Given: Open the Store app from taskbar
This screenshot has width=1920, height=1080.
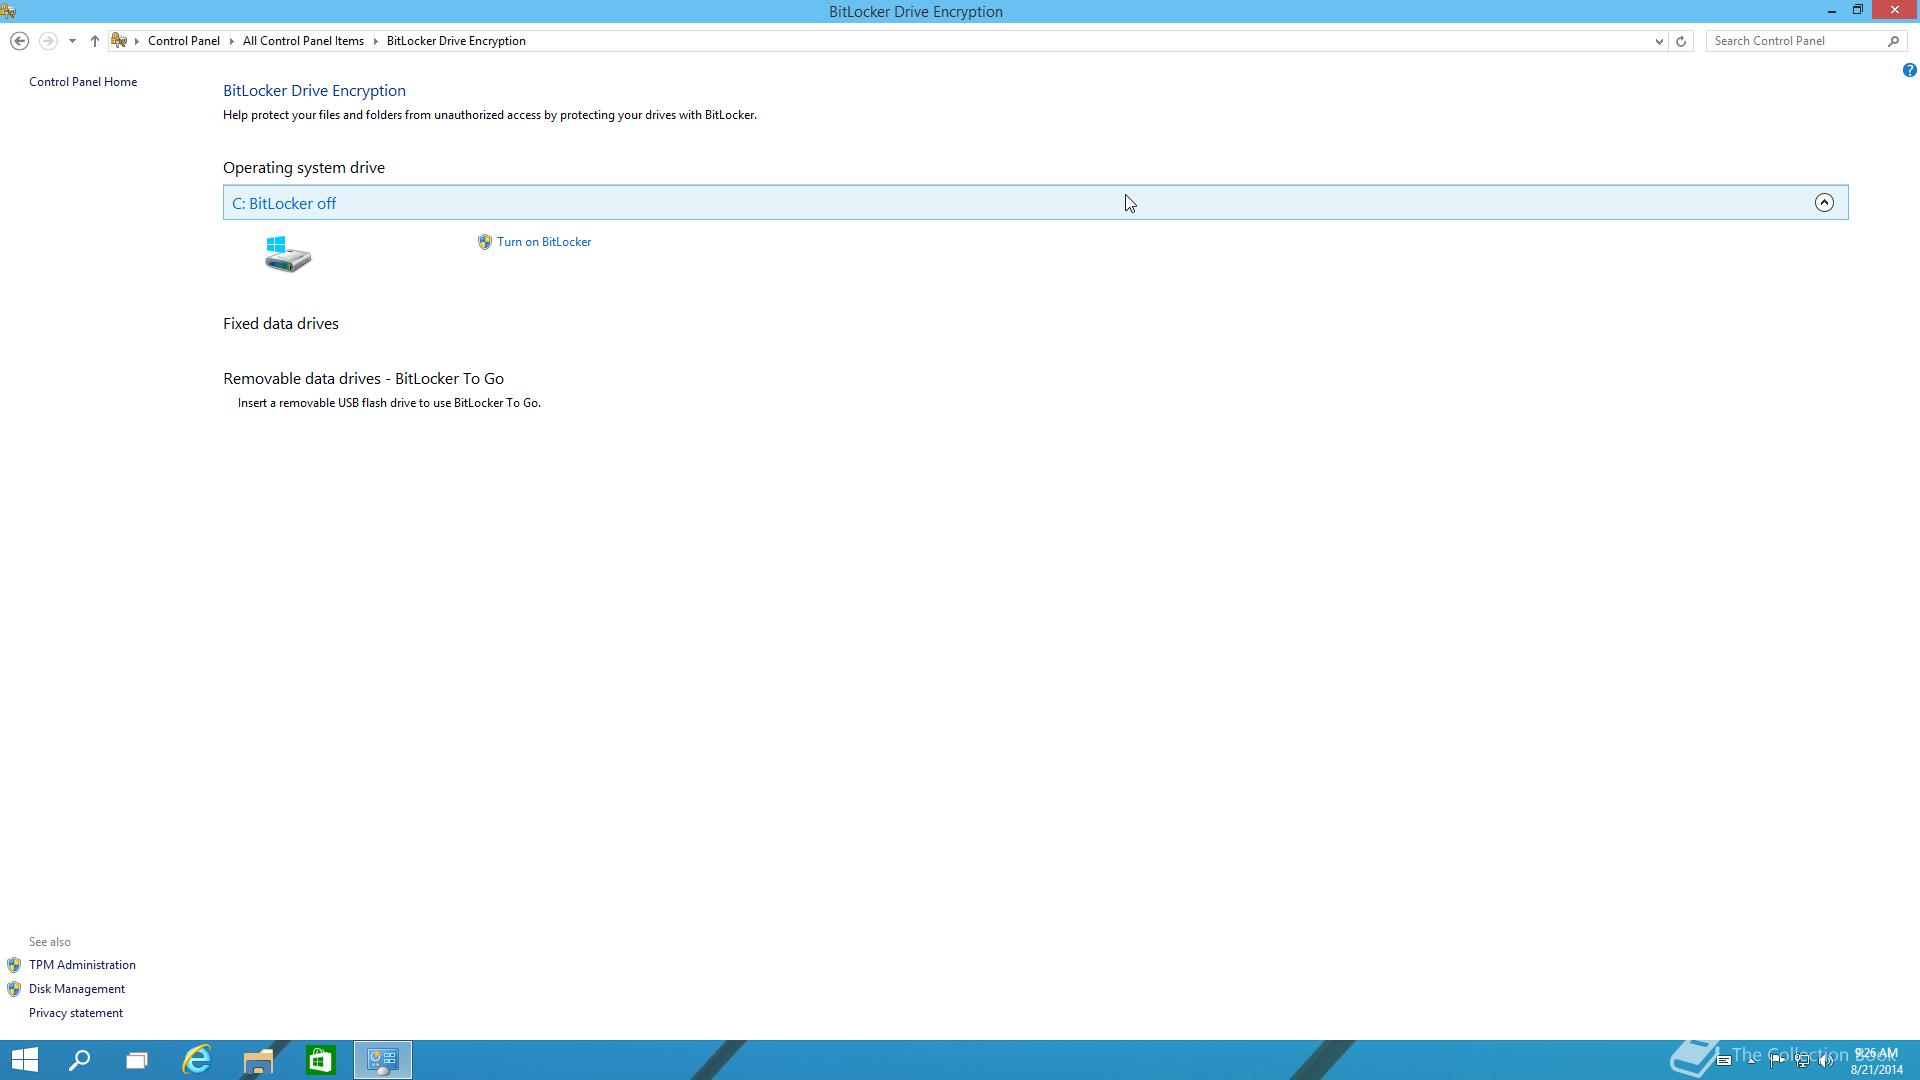Looking at the screenshot, I should (320, 1060).
